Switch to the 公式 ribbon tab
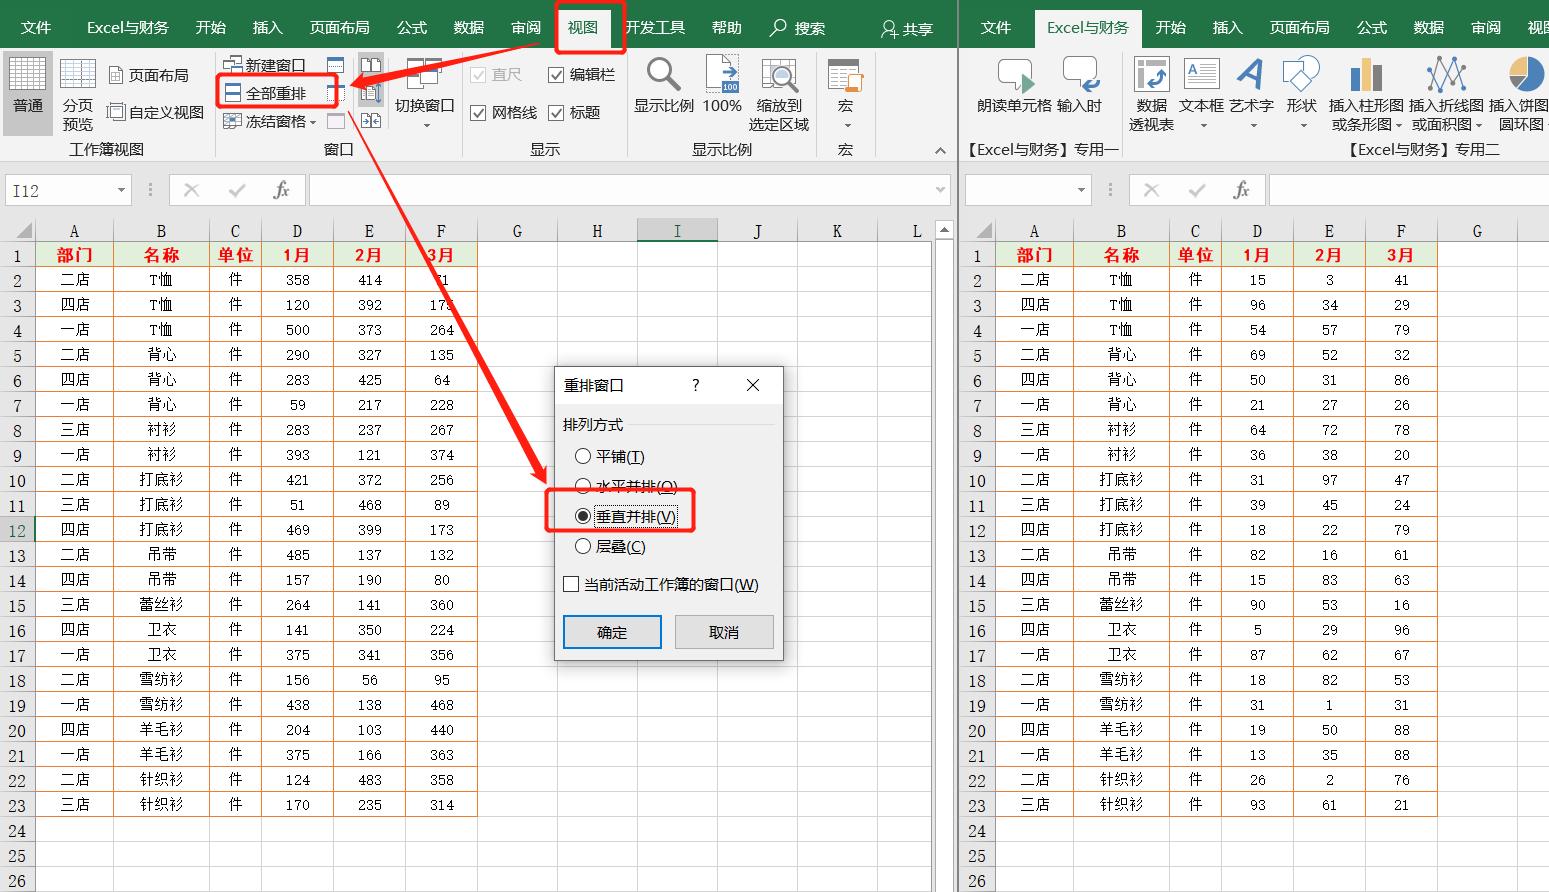The width and height of the screenshot is (1549, 892). [411, 27]
